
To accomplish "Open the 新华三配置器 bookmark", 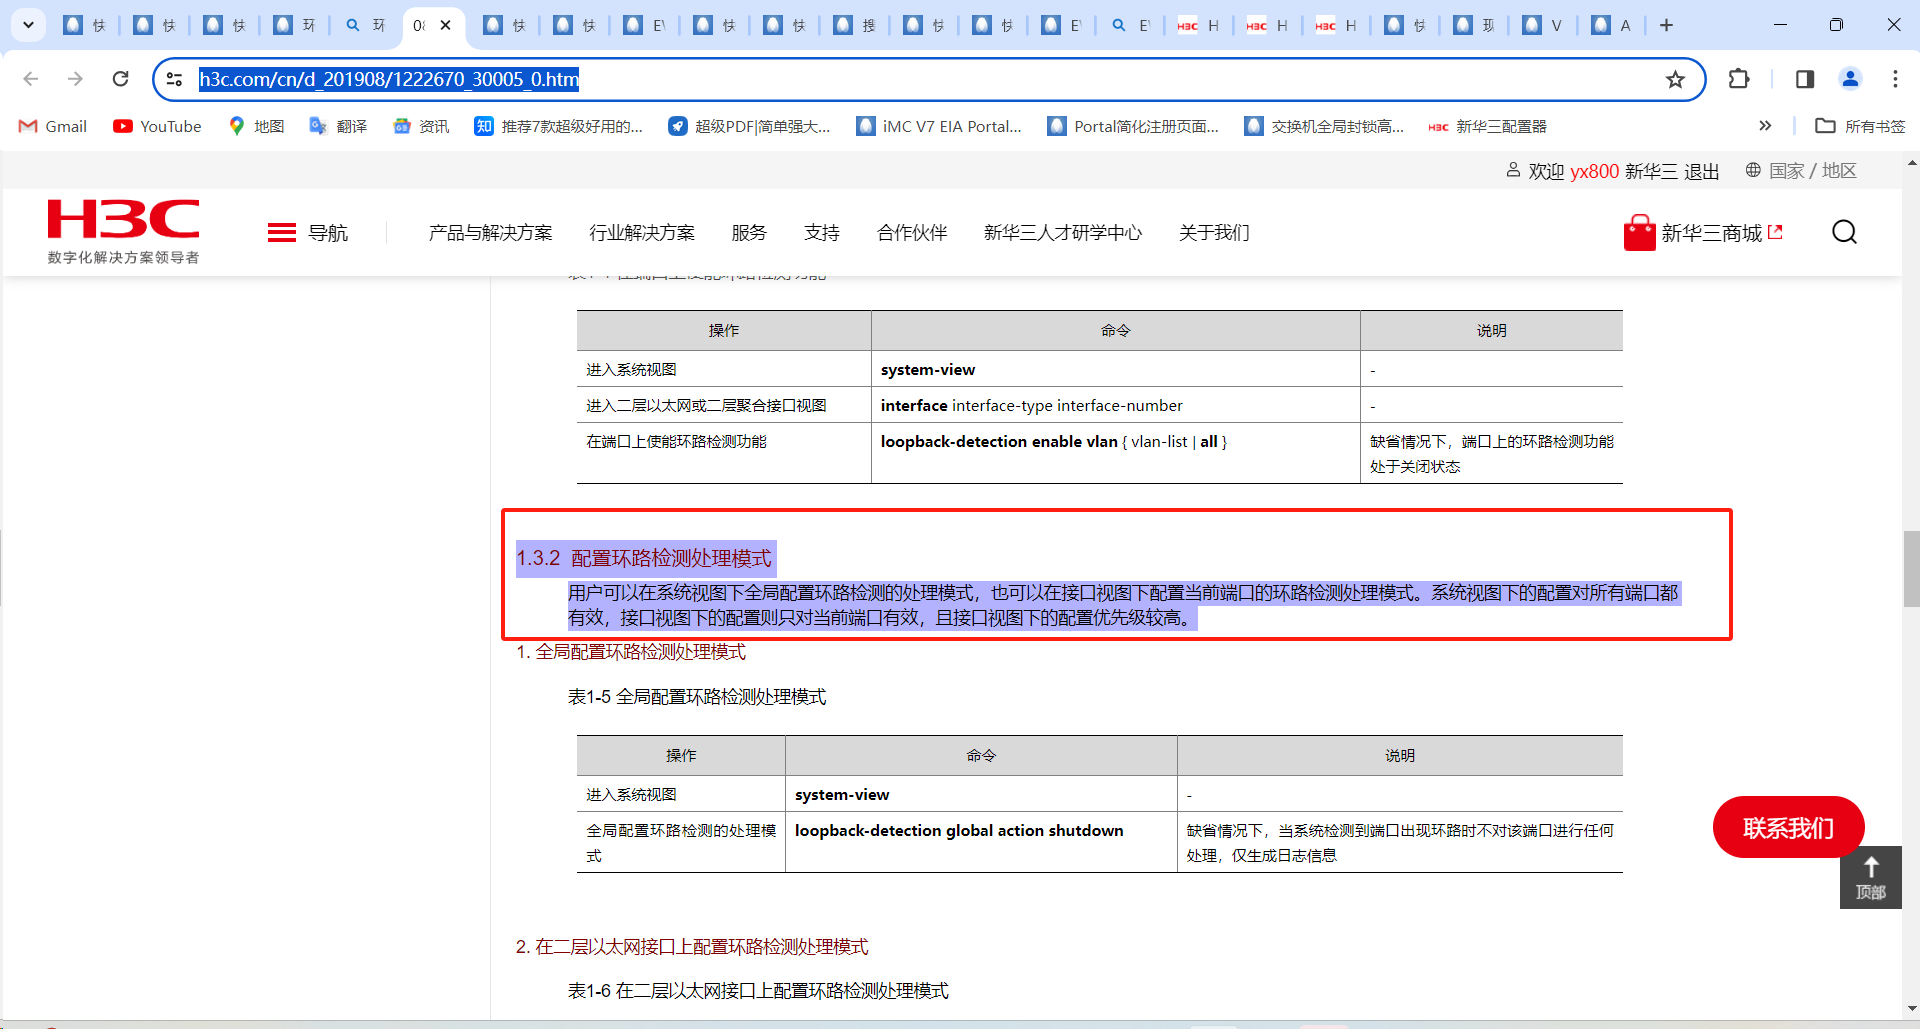I will (x=1488, y=126).
